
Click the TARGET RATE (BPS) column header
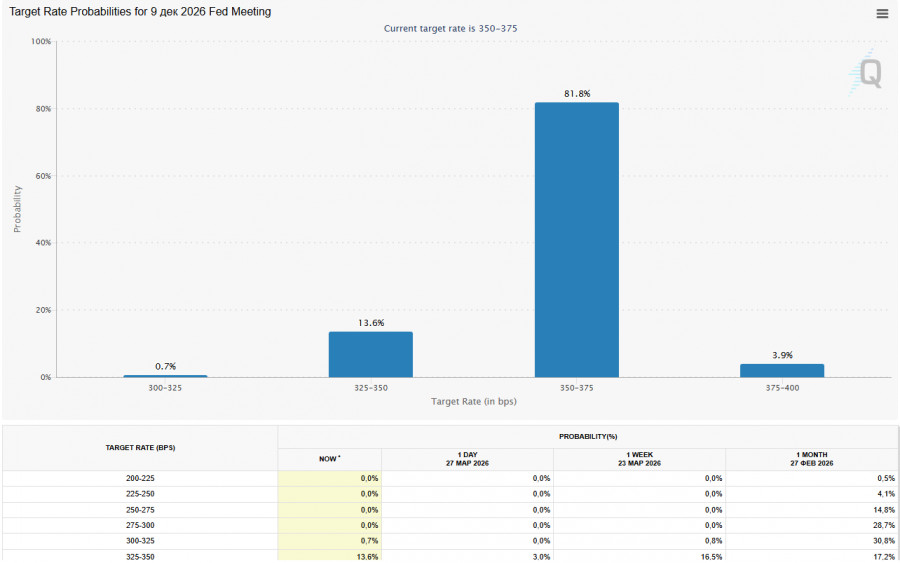[x=140, y=447]
